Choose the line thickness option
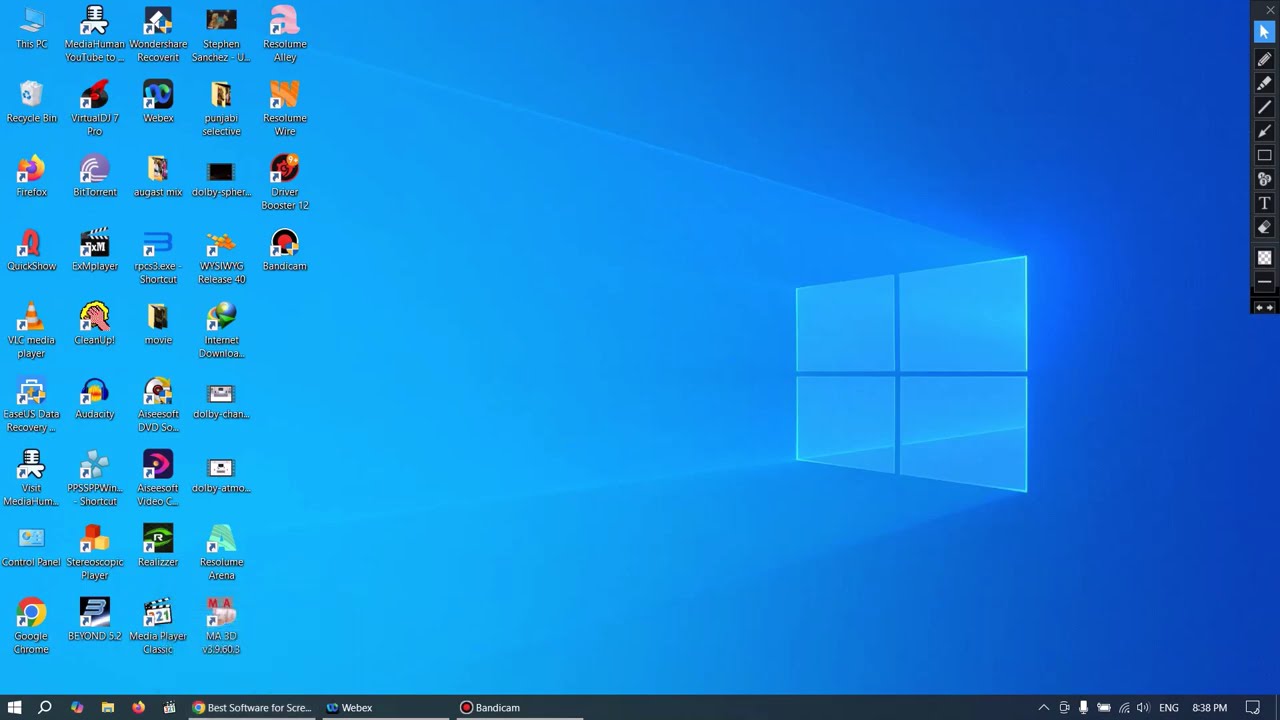This screenshot has width=1280, height=720. click(x=1264, y=282)
